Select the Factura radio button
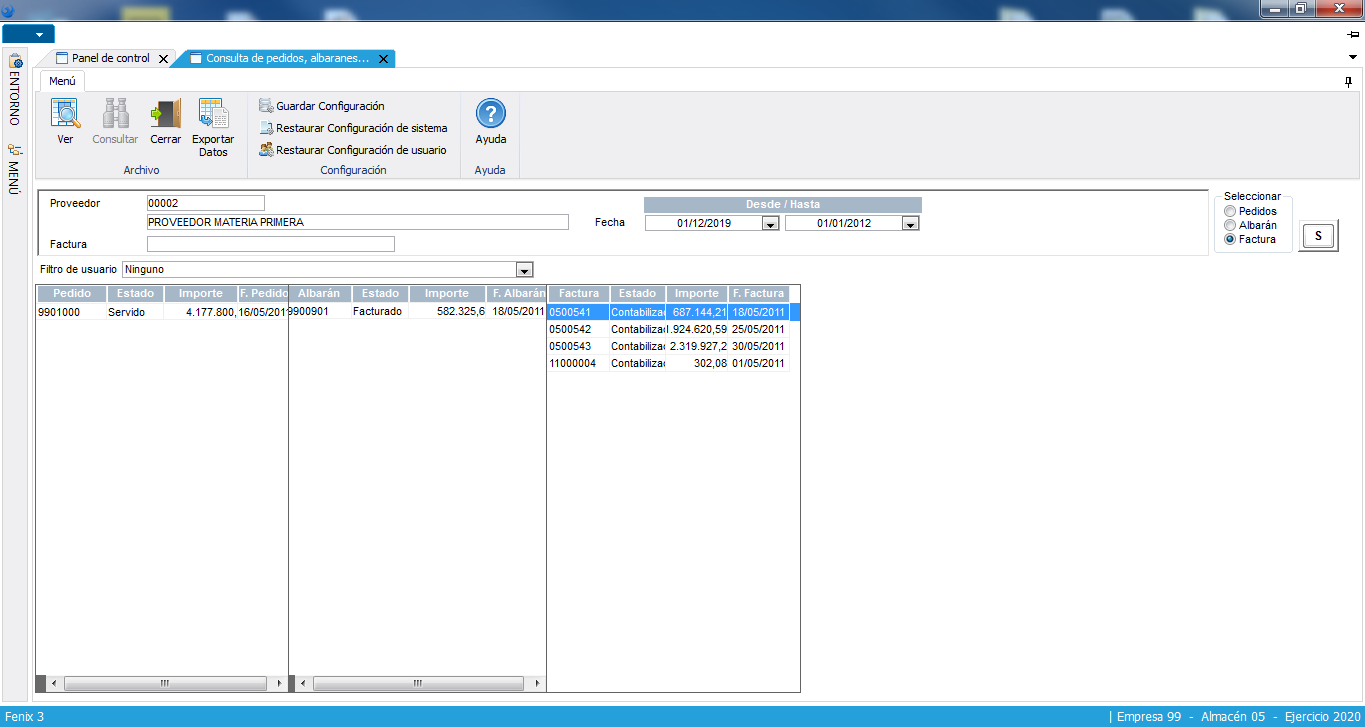The image size is (1365, 727). pyautogui.click(x=1230, y=240)
